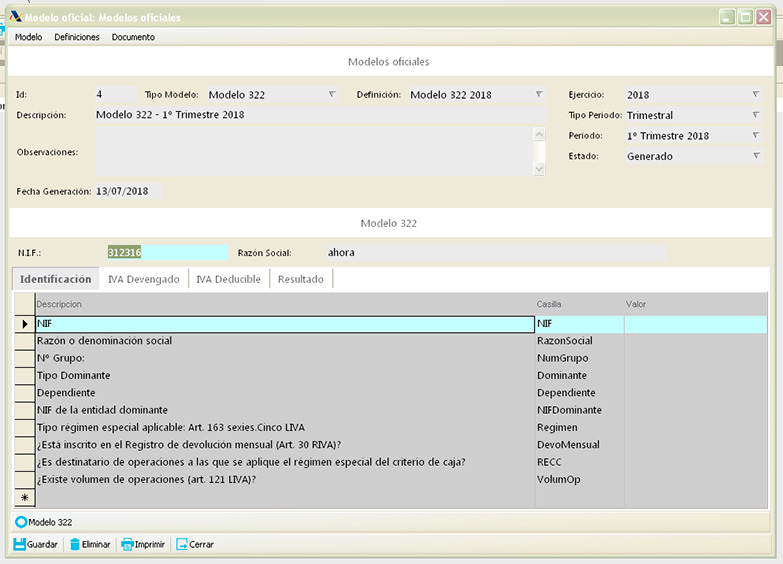Open the Modelo menu
This screenshot has height=564, width=783.
pos(28,37)
